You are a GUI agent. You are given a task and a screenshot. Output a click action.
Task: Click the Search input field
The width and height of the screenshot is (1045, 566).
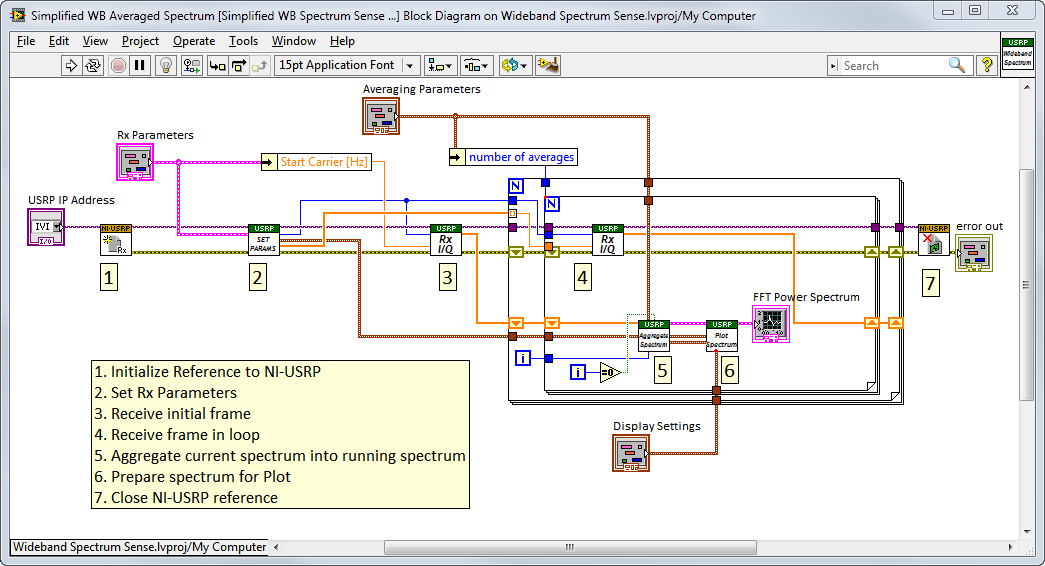890,66
